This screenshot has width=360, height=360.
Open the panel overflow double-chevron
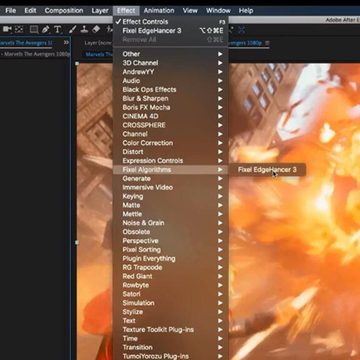[x=66, y=43]
